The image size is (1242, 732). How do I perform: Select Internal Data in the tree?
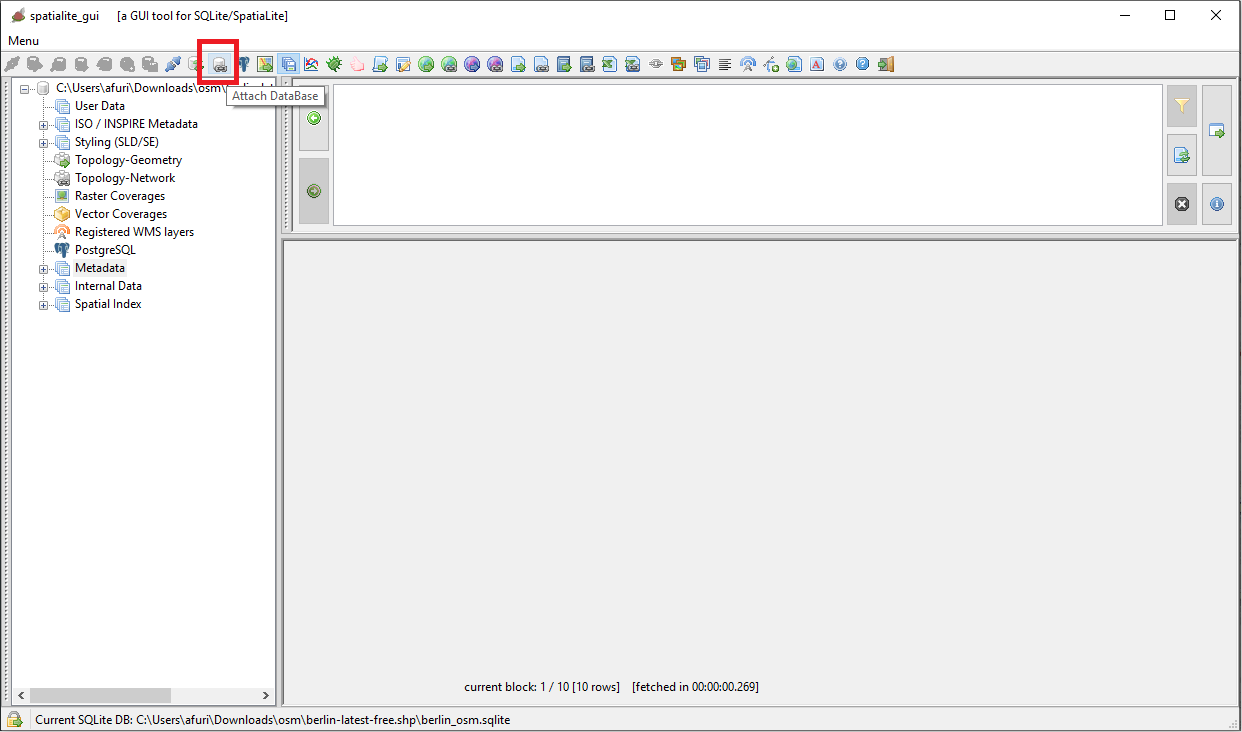[x=108, y=286]
